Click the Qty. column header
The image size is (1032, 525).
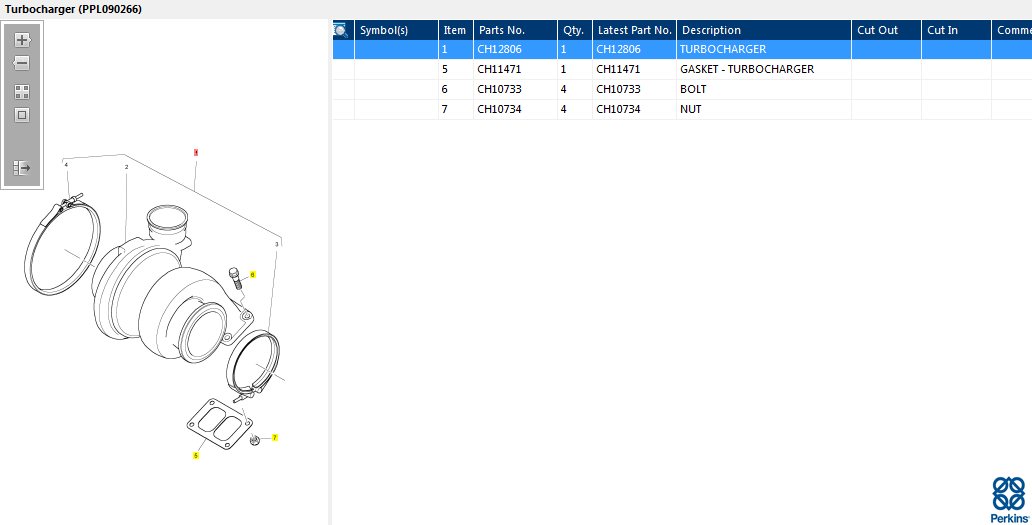click(x=575, y=30)
